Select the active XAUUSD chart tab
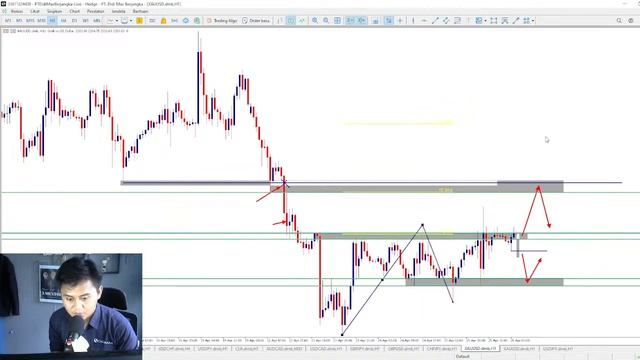Screen dimensions: 640x360 click(480, 349)
